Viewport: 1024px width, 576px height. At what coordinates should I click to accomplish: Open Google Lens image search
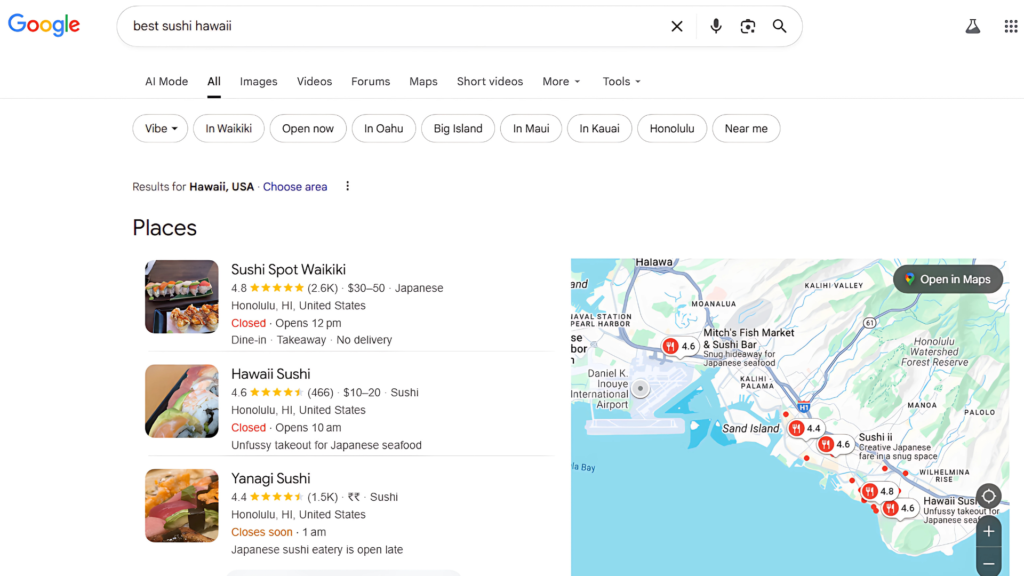click(x=748, y=27)
